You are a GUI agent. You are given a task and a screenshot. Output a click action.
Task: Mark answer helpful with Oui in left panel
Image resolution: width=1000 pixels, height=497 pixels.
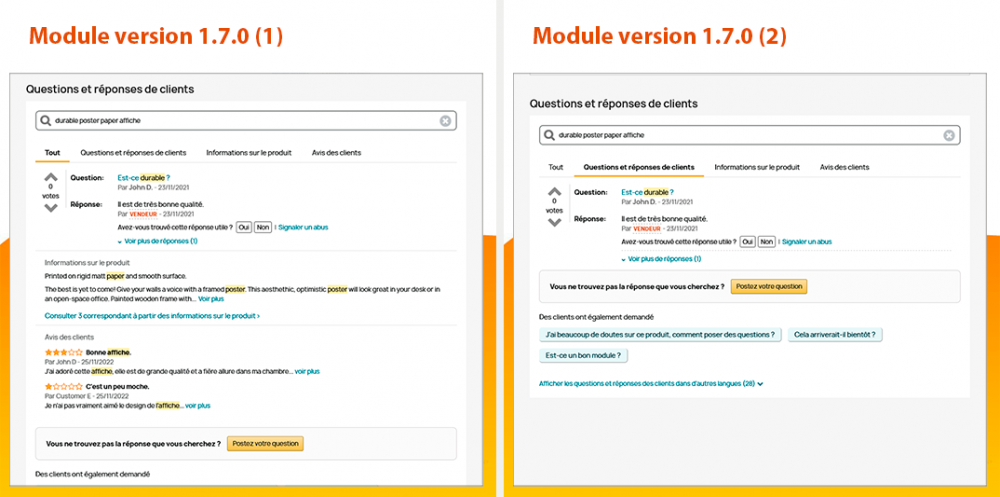pyautogui.click(x=244, y=227)
